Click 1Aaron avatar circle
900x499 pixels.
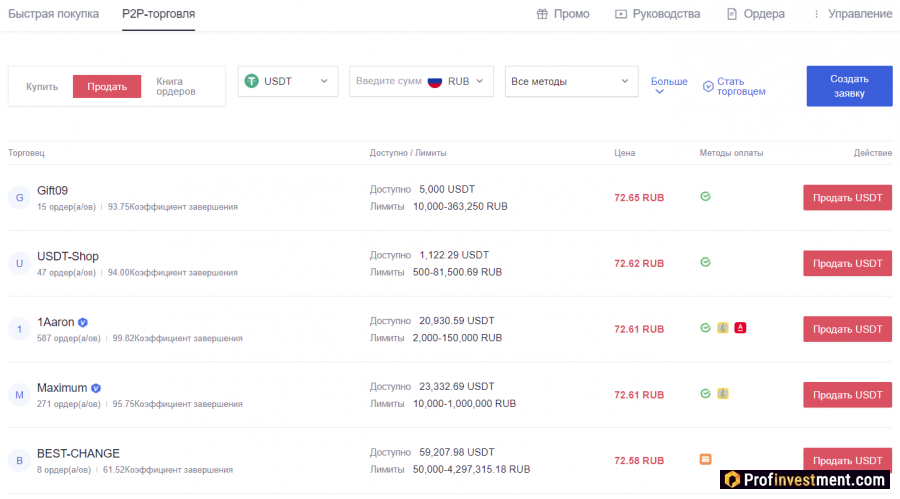coord(20,329)
